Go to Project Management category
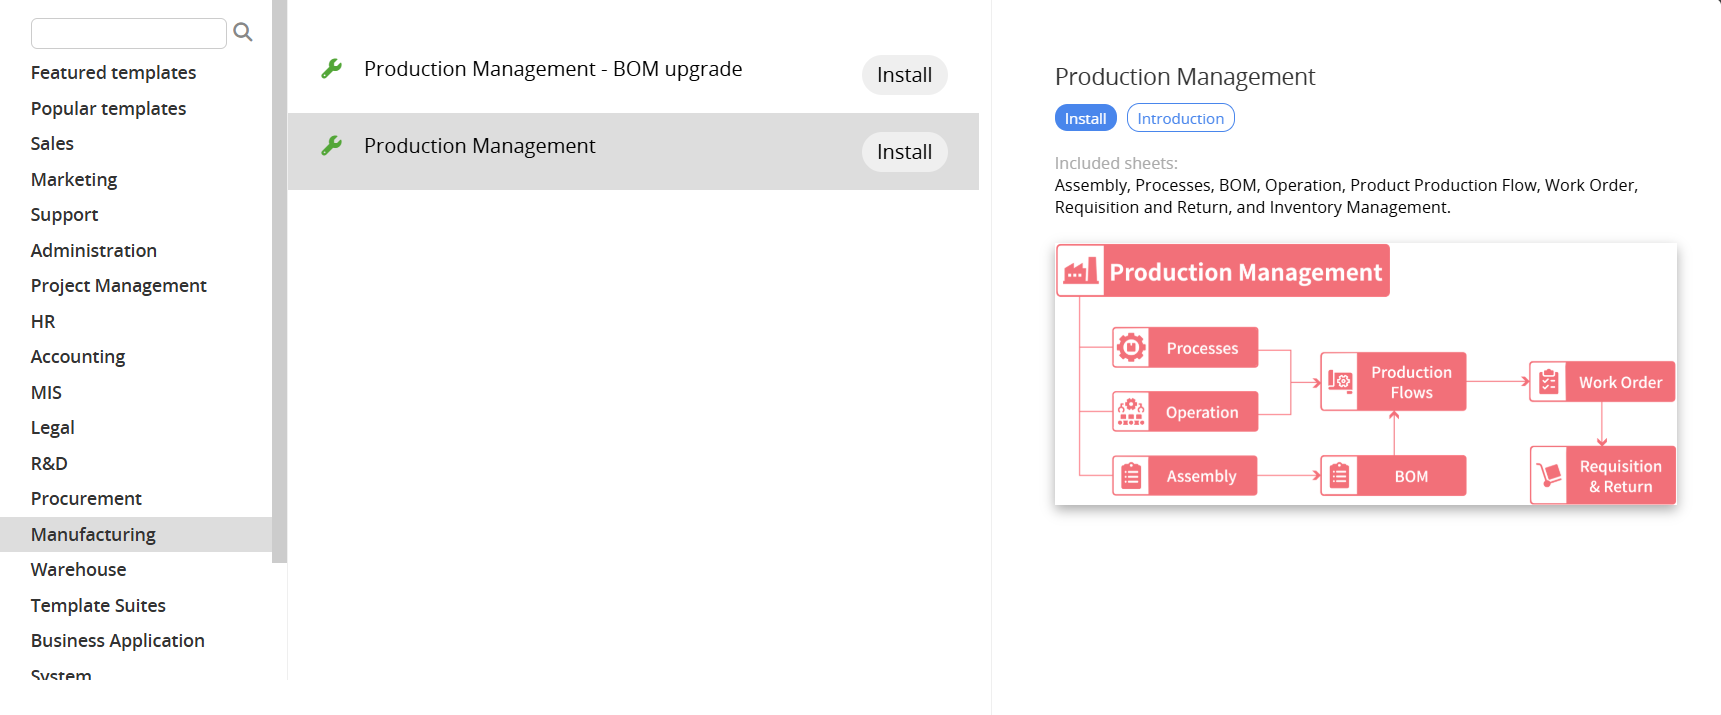Screen dimensions: 1721x715 click(118, 285)
